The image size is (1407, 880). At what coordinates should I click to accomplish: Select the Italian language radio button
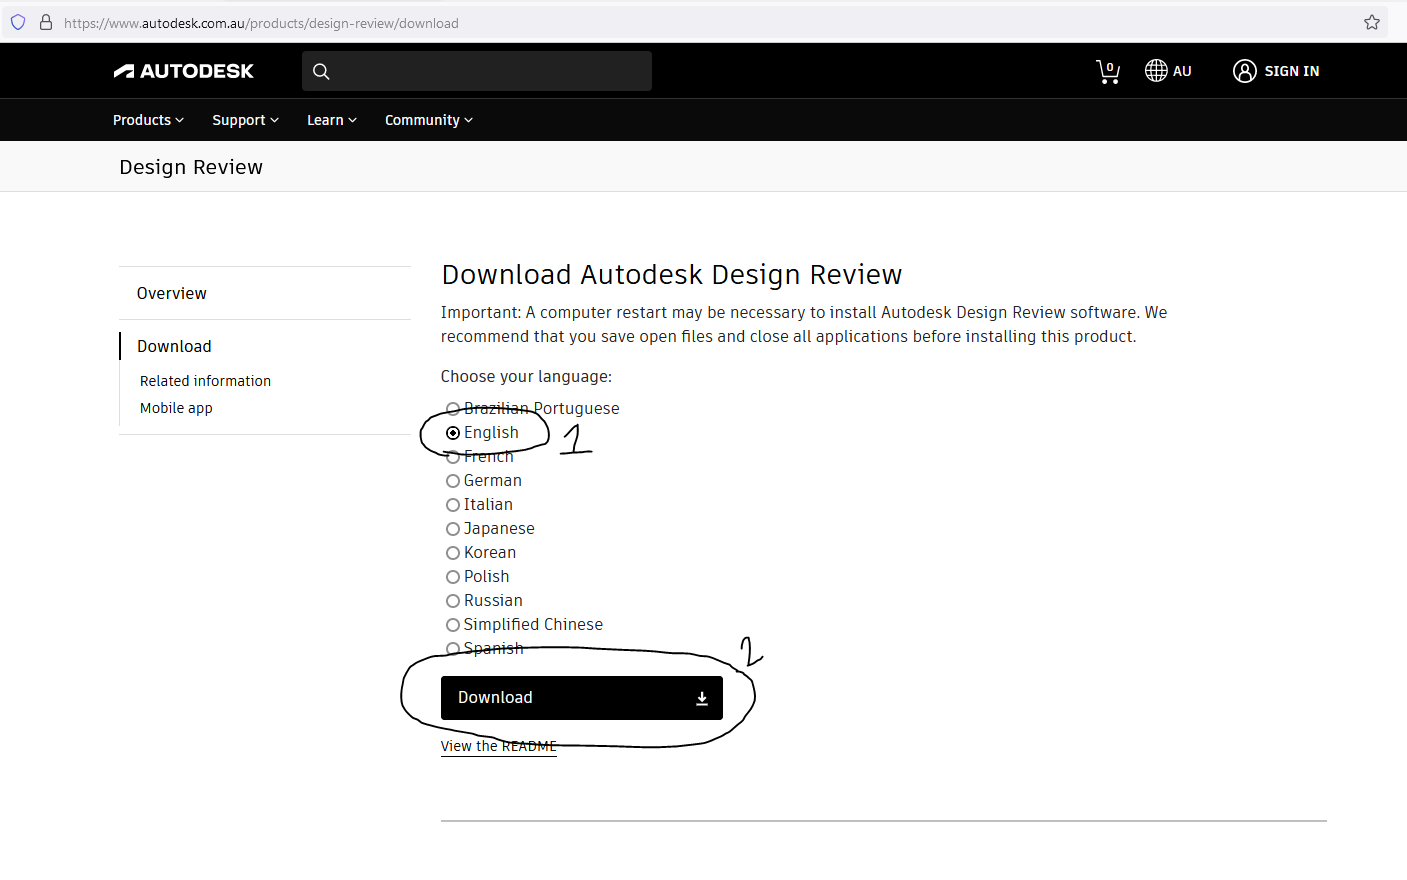[x=453, y=505]
